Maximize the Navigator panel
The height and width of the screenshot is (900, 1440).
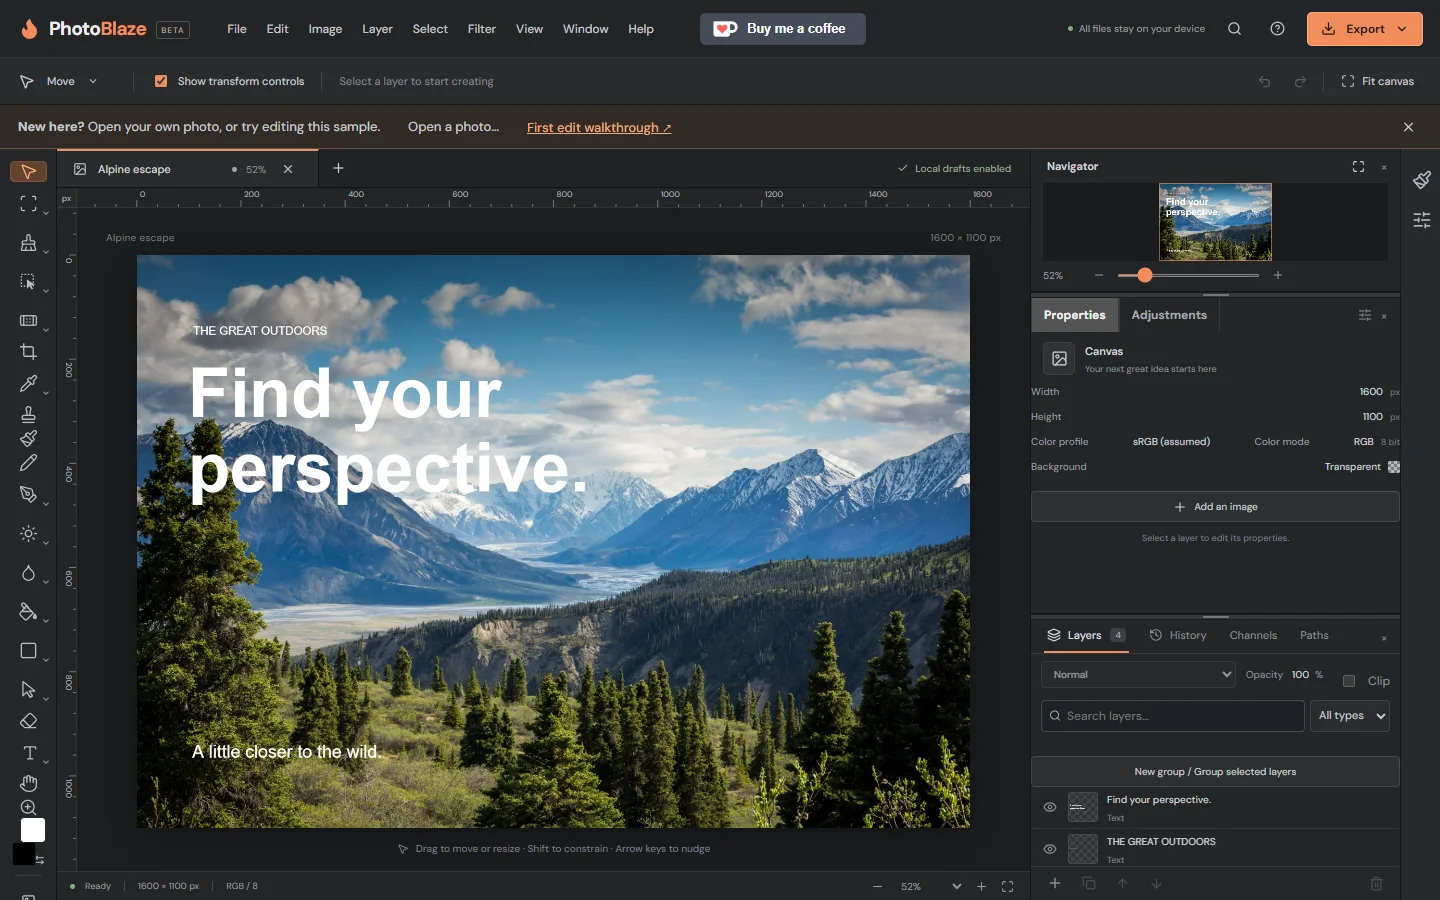click(x=1358, y=167)
